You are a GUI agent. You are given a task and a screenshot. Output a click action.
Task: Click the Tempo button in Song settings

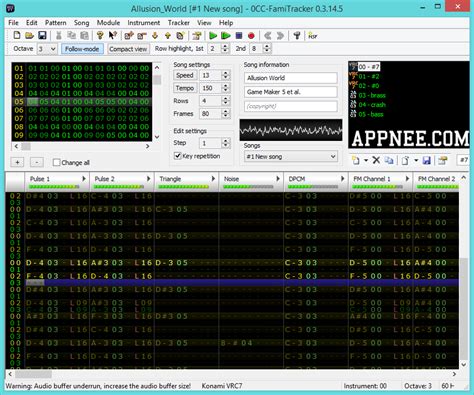tap(185, 88)
